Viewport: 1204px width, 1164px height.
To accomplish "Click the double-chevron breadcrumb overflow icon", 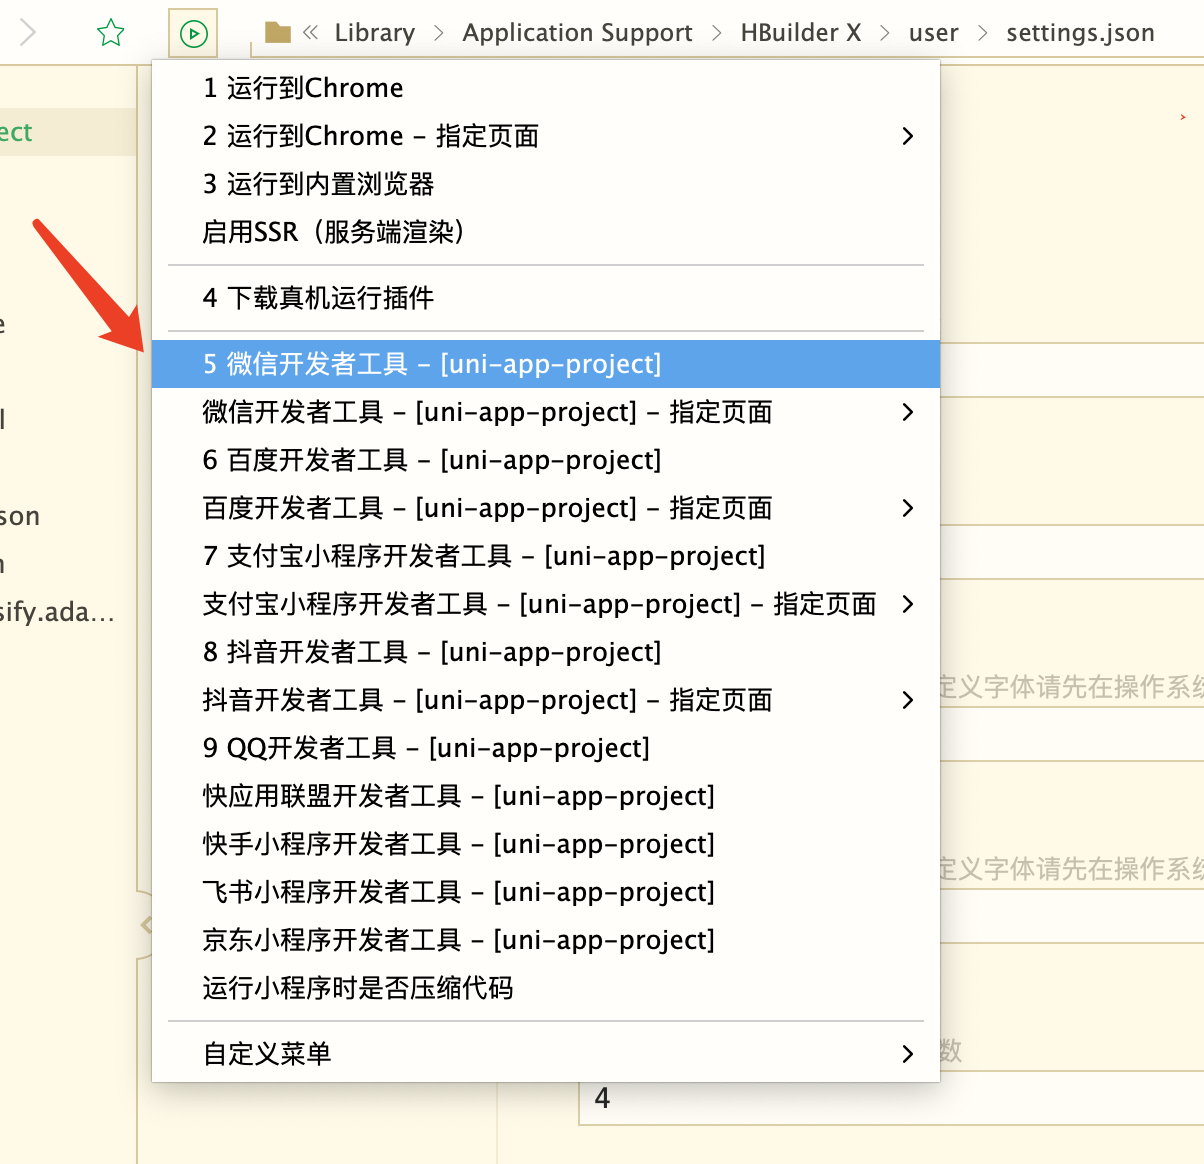I will (311, 33).
